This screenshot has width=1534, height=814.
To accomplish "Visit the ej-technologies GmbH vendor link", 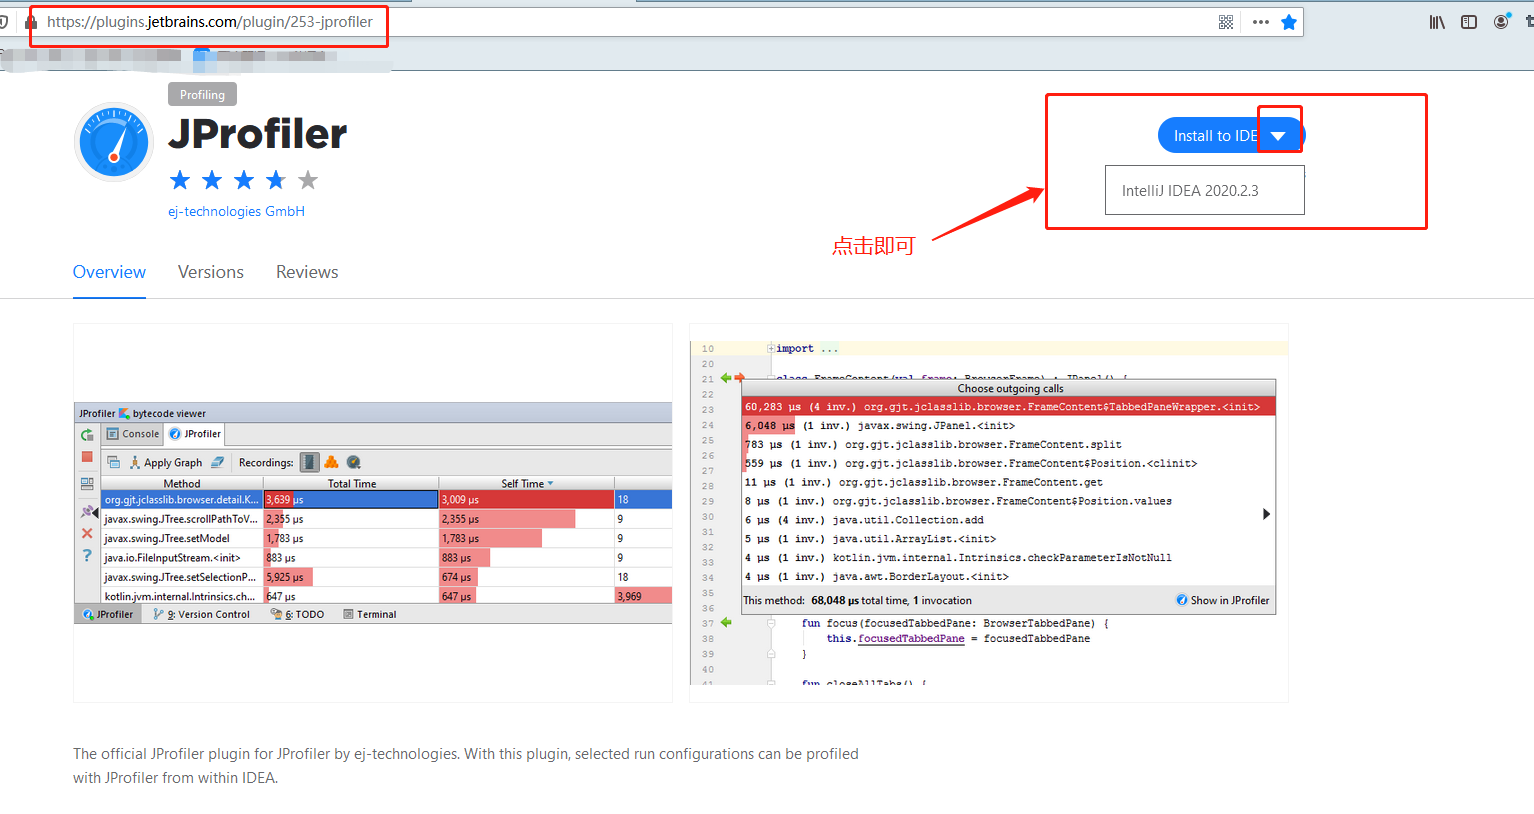I will pos(236,211).
